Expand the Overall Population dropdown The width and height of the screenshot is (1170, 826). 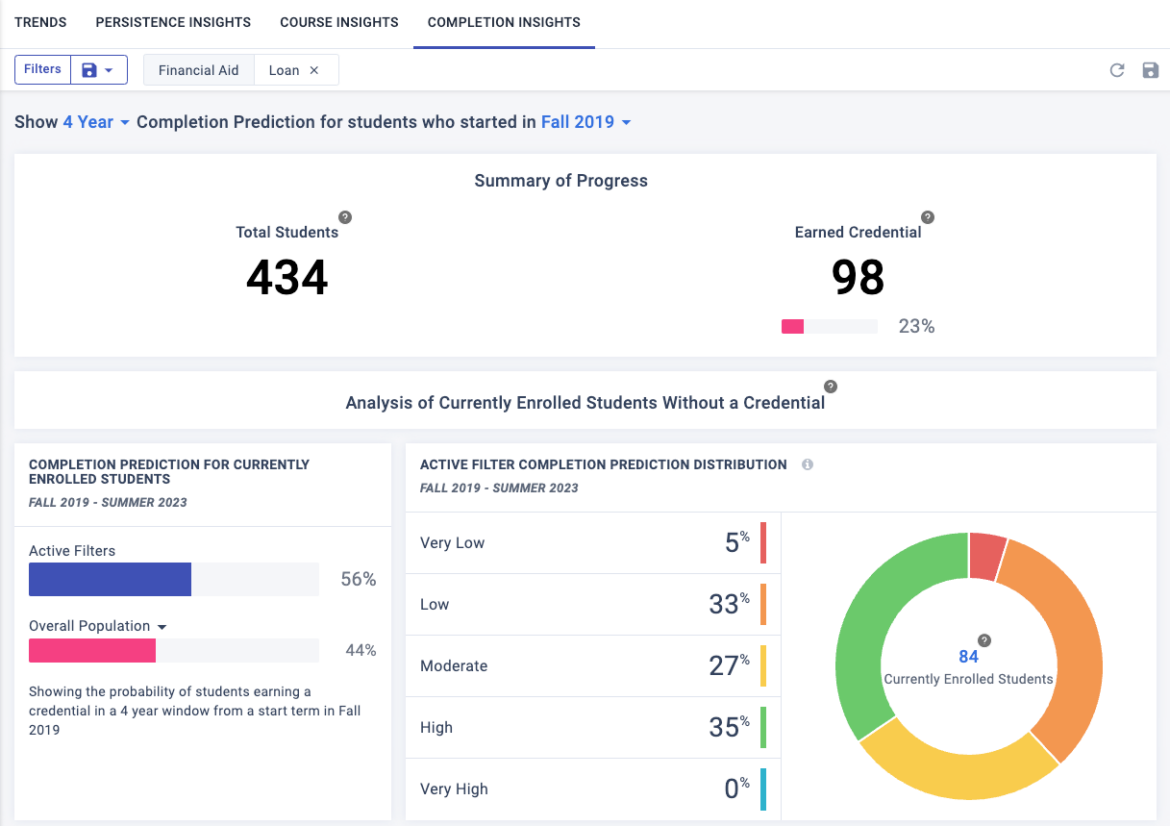tap(162, 625)
